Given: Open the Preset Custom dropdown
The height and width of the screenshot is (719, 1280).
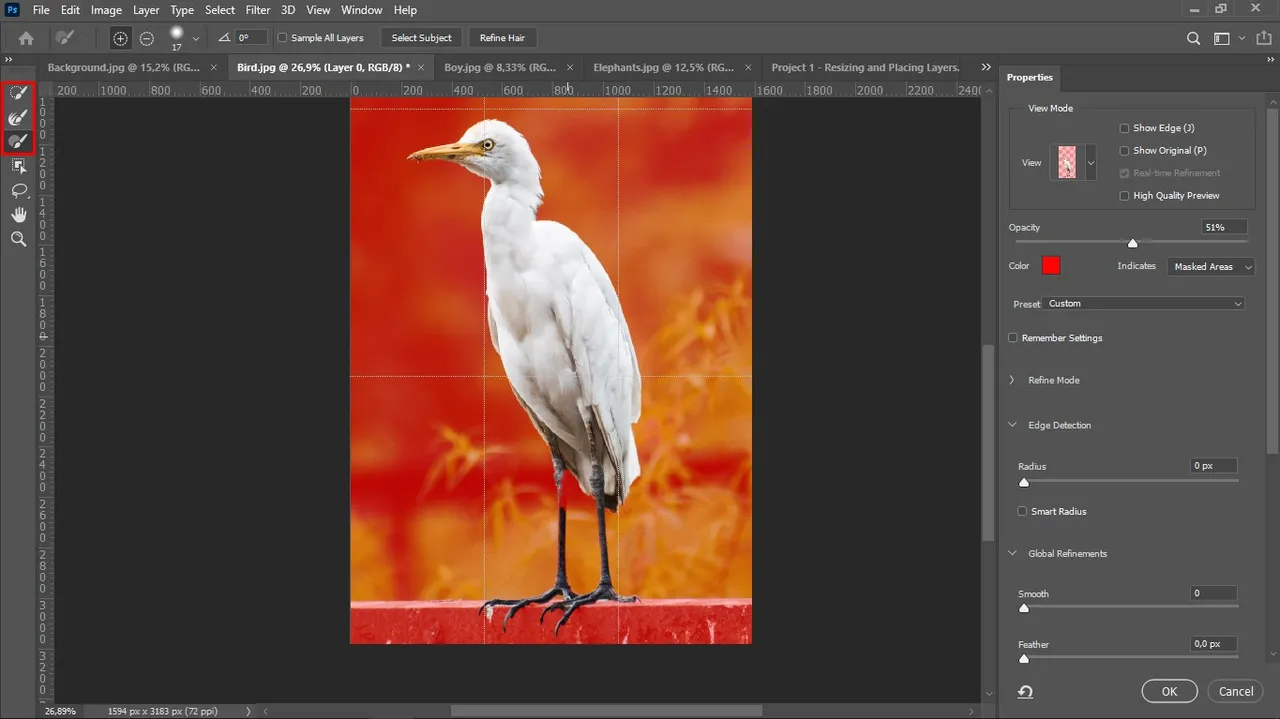Looking at the screenshot, I should pos(1144,303).
